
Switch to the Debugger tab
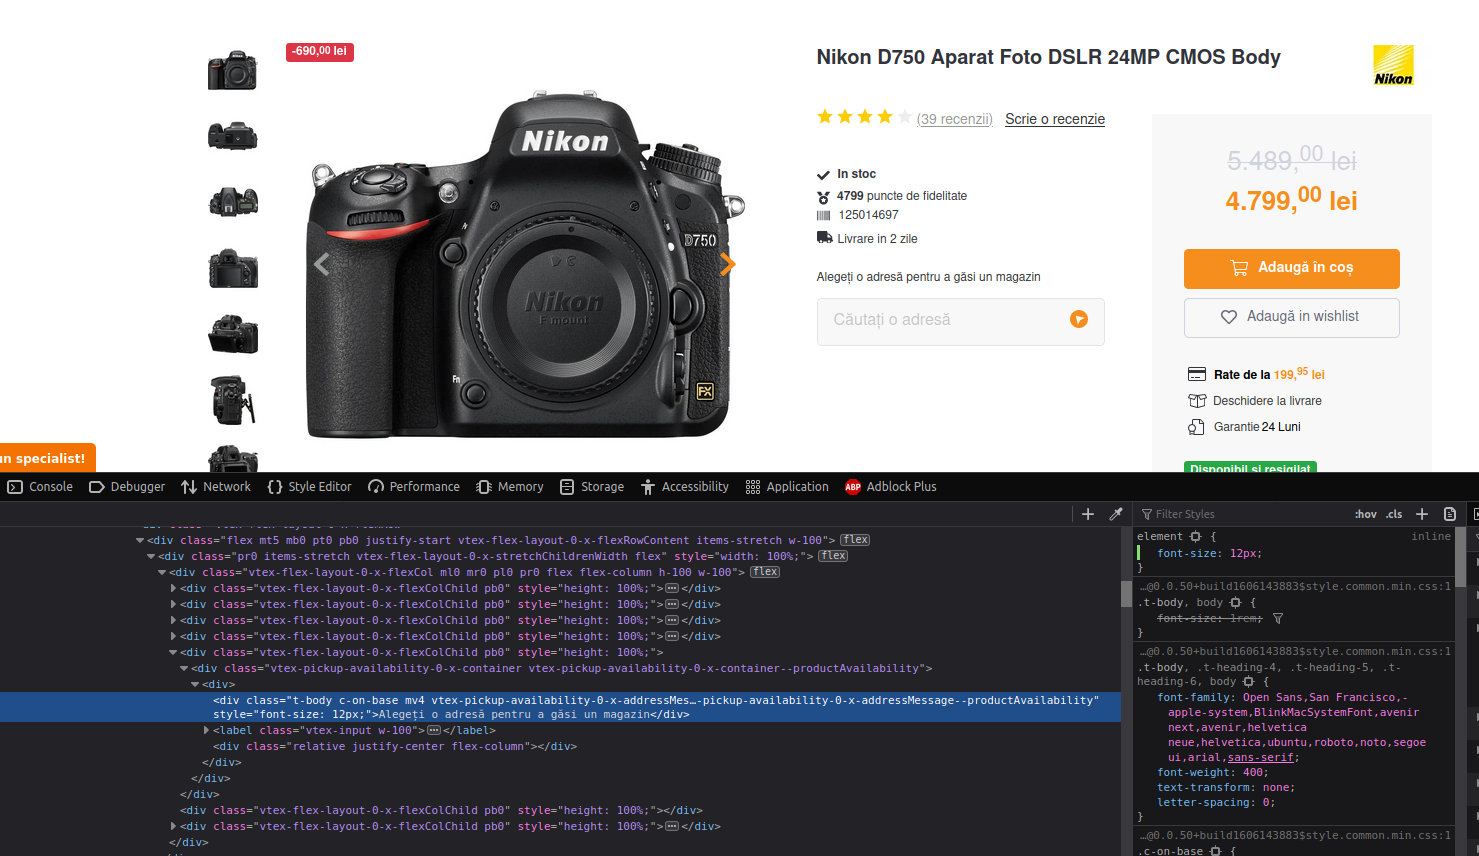127,487
